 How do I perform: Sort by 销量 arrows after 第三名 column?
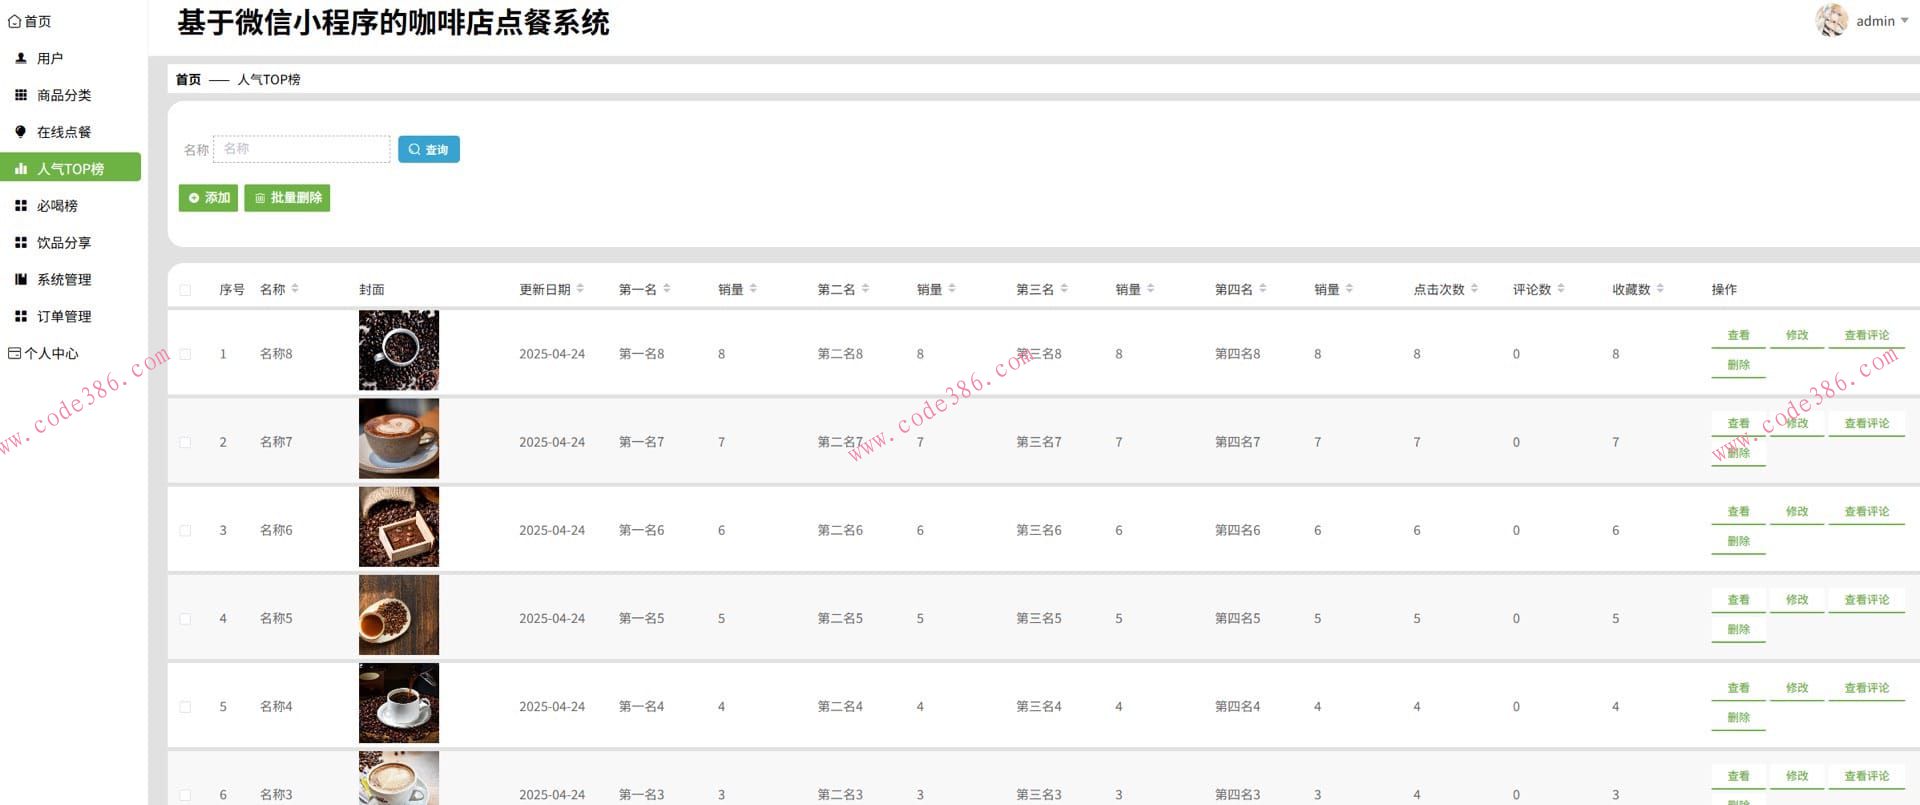tap(1151, 289)
